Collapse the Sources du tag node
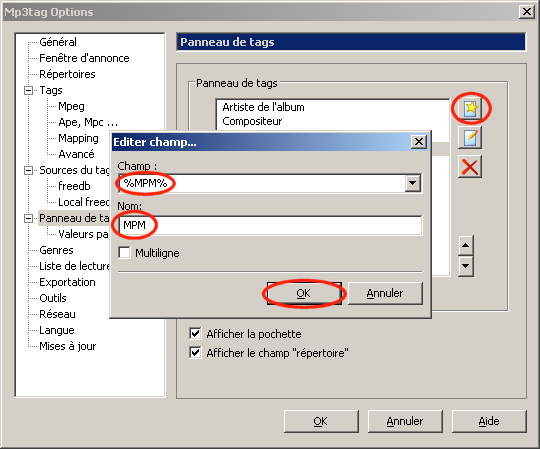 [29, 170]
